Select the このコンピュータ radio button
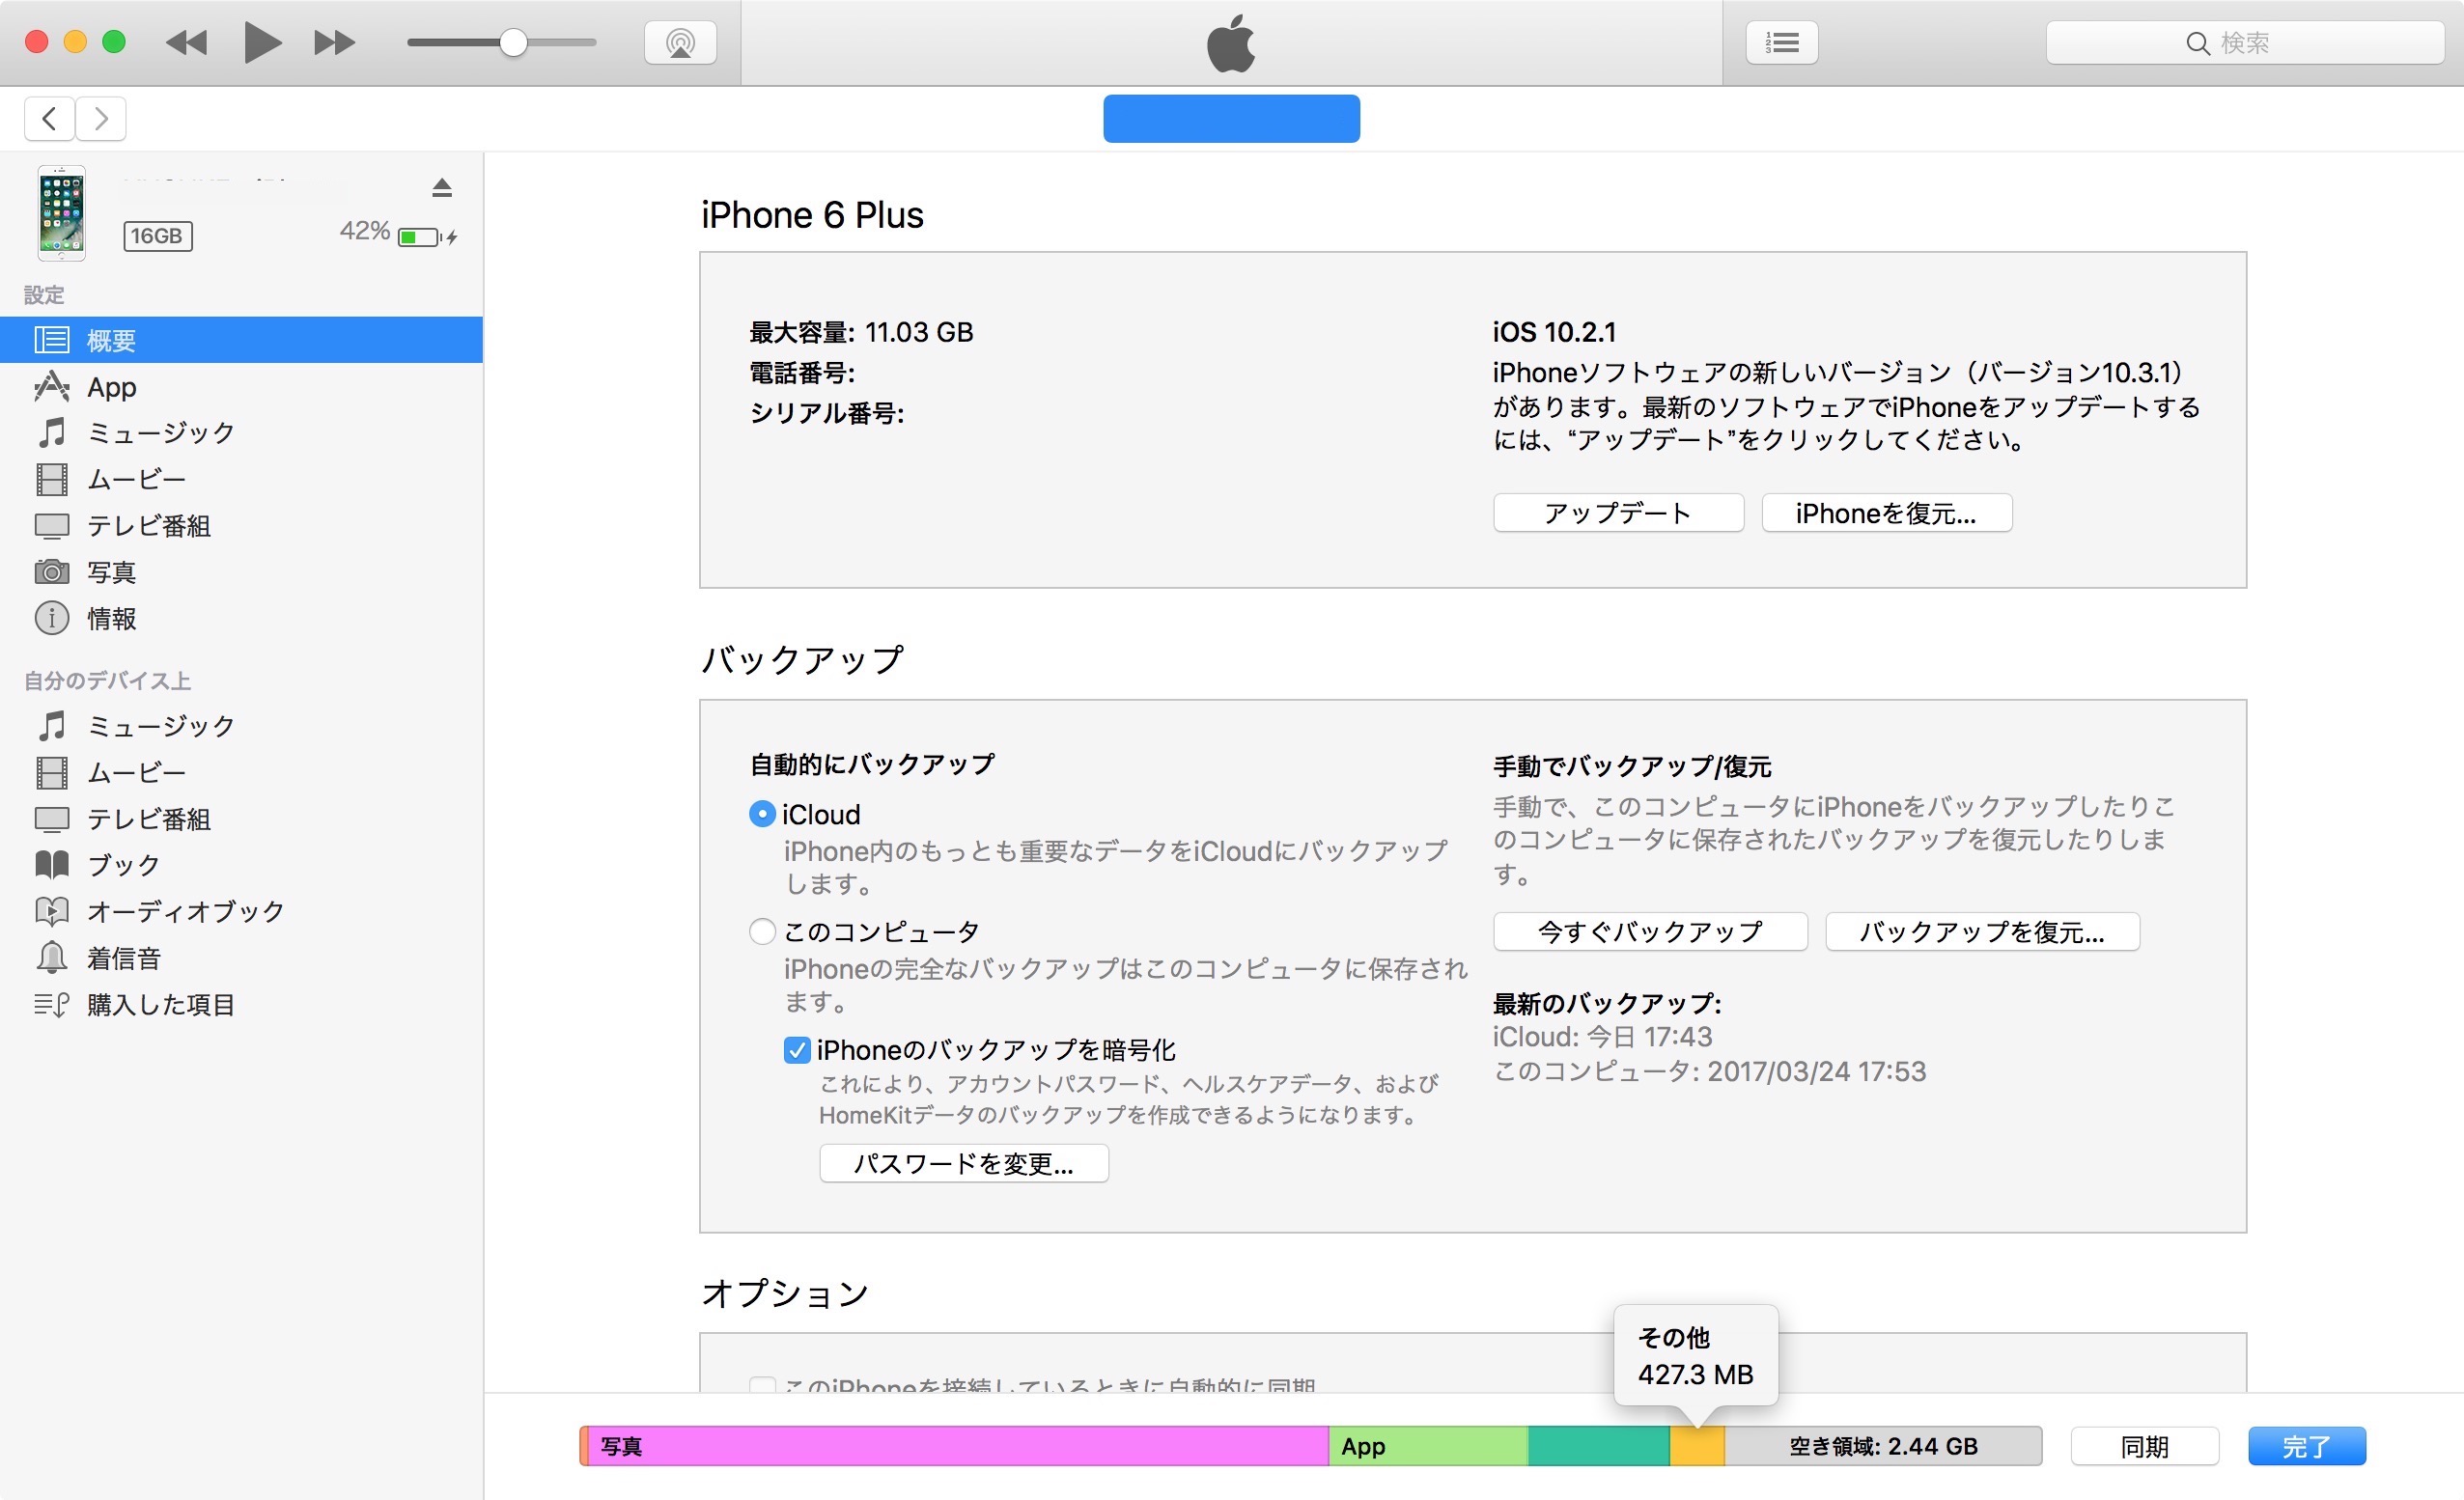 [x=762, y=932]
